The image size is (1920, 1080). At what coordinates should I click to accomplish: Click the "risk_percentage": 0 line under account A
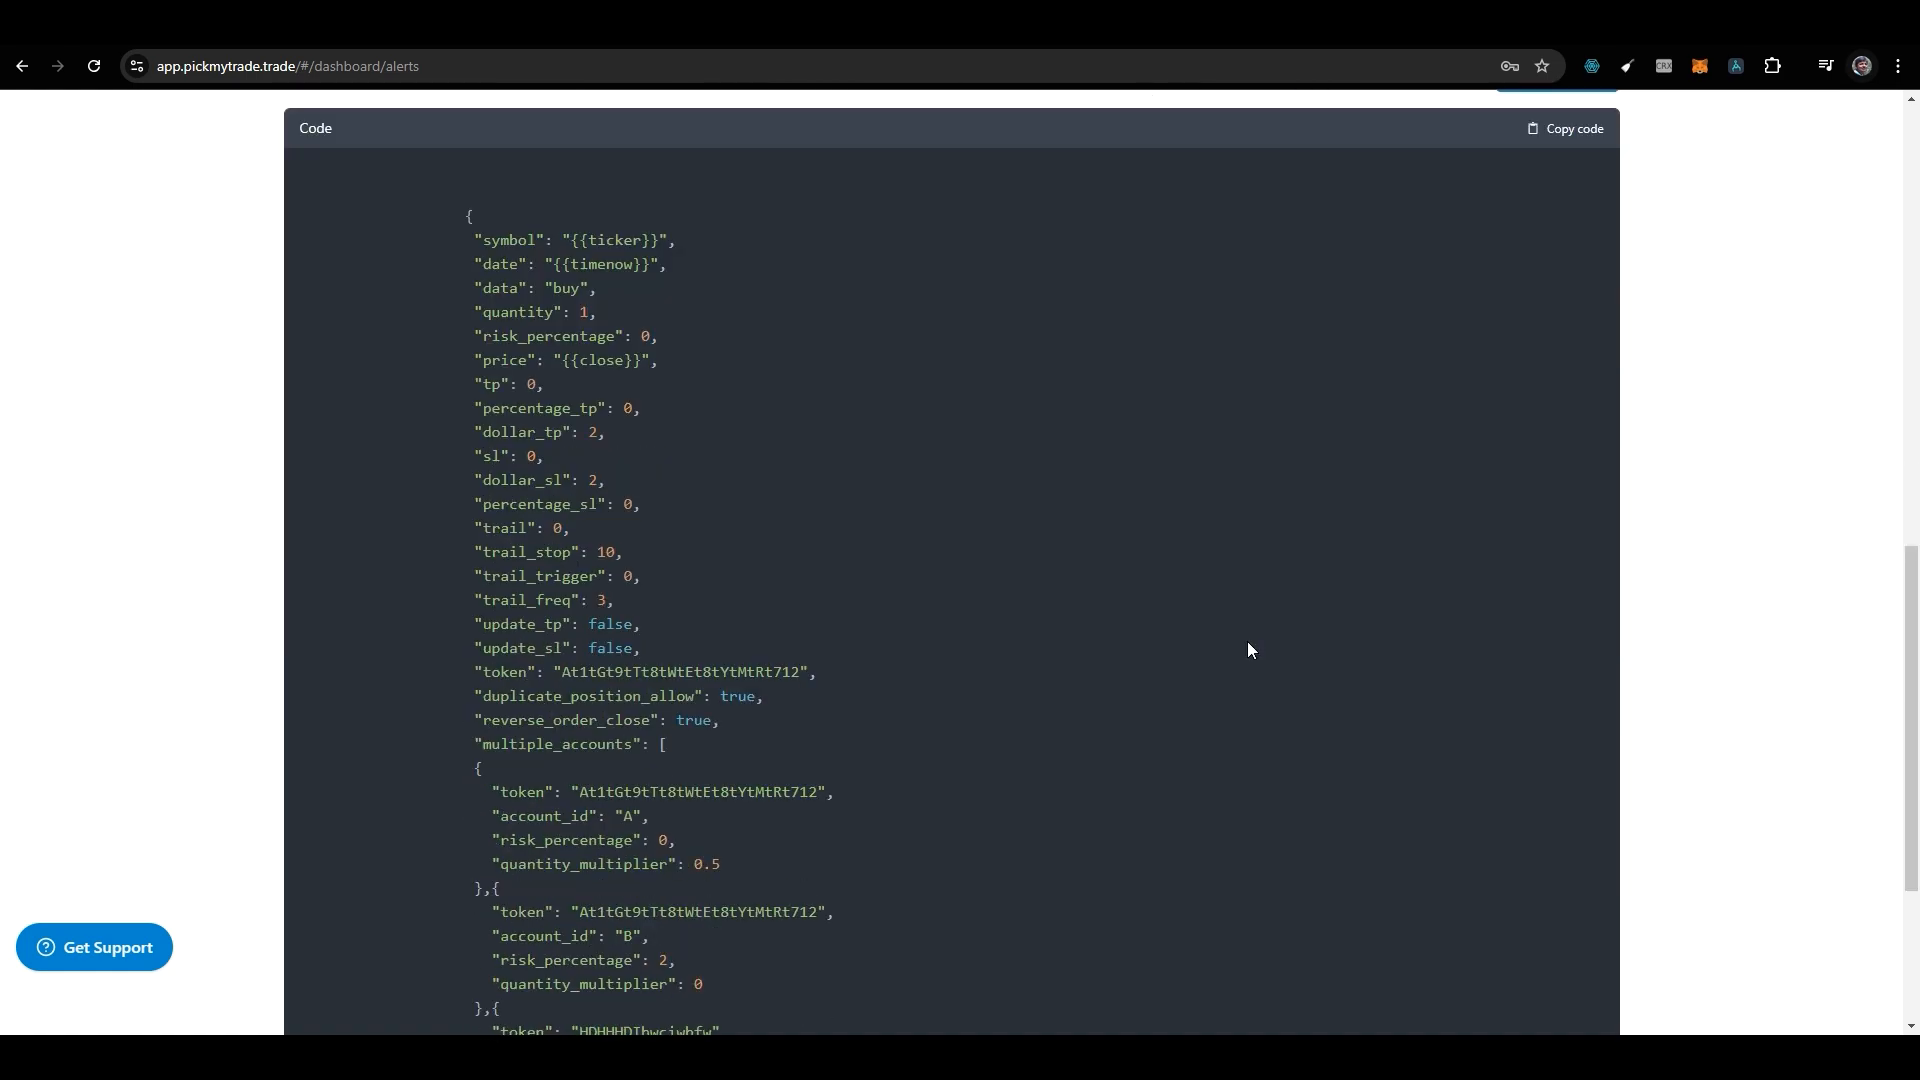click(583, 841)
